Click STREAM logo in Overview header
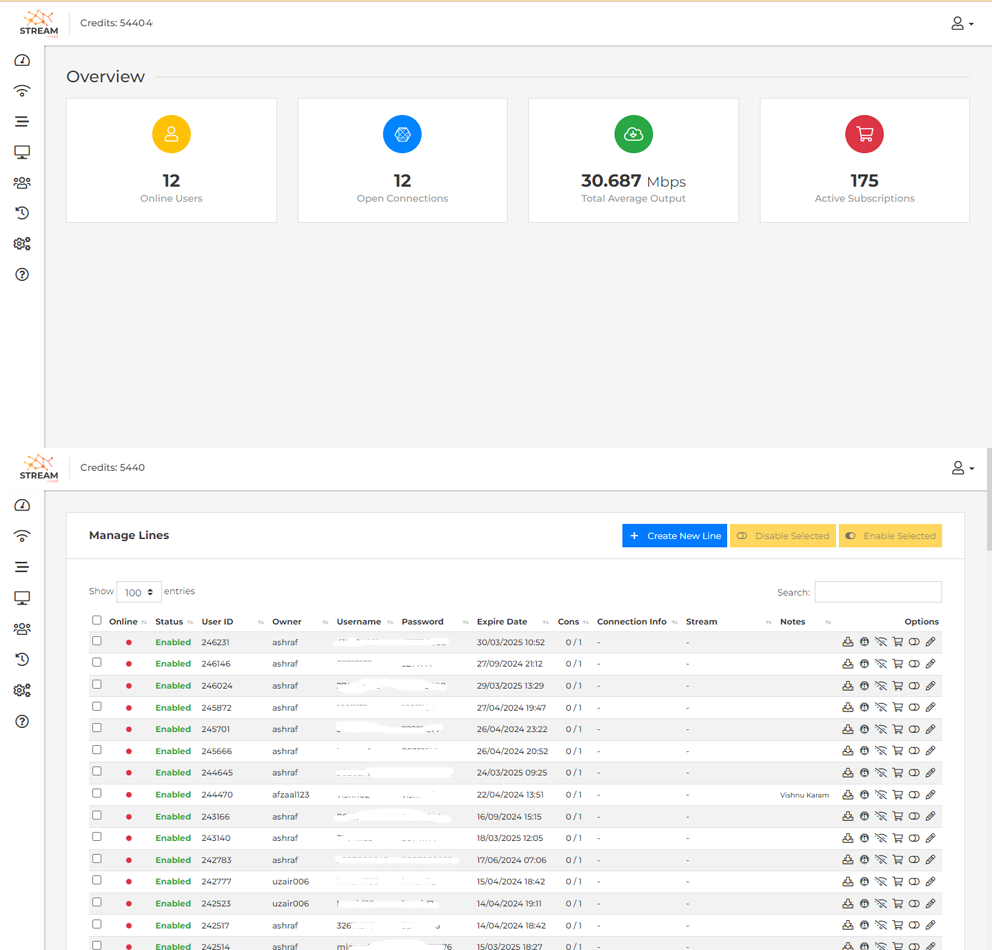The height and width of the screenshot is (950, 992). pos(39,23)
